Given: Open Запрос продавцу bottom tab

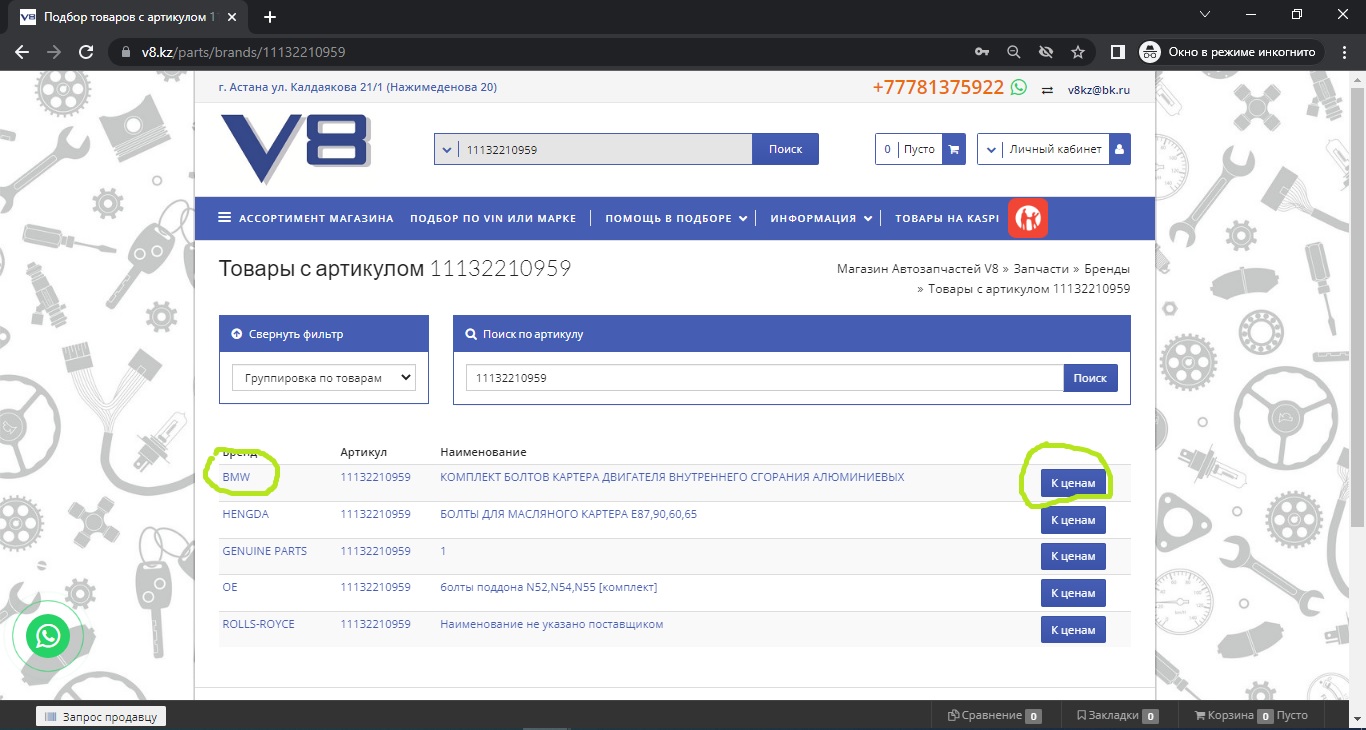Looking at the screenshot, I should [x=101, y=716].
